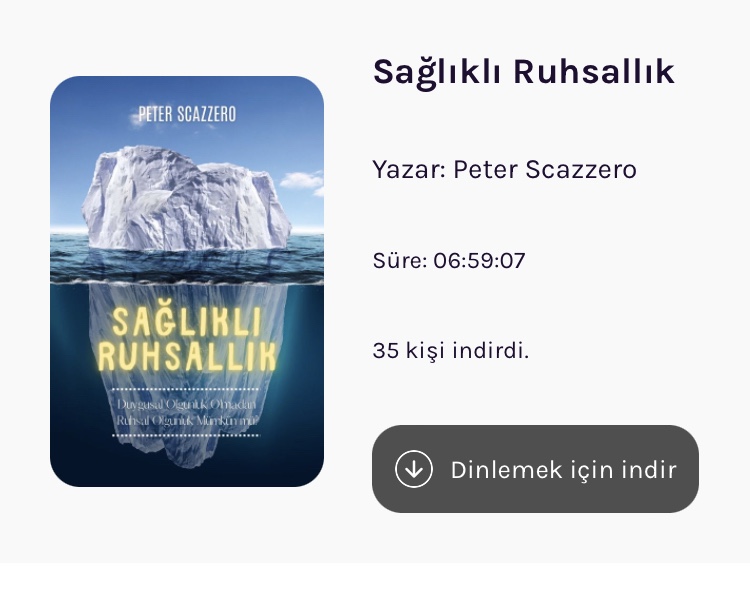
Task: Select the 'Sağlıklı Ruhsallık' heading title
Action: [x=524, y=72]
